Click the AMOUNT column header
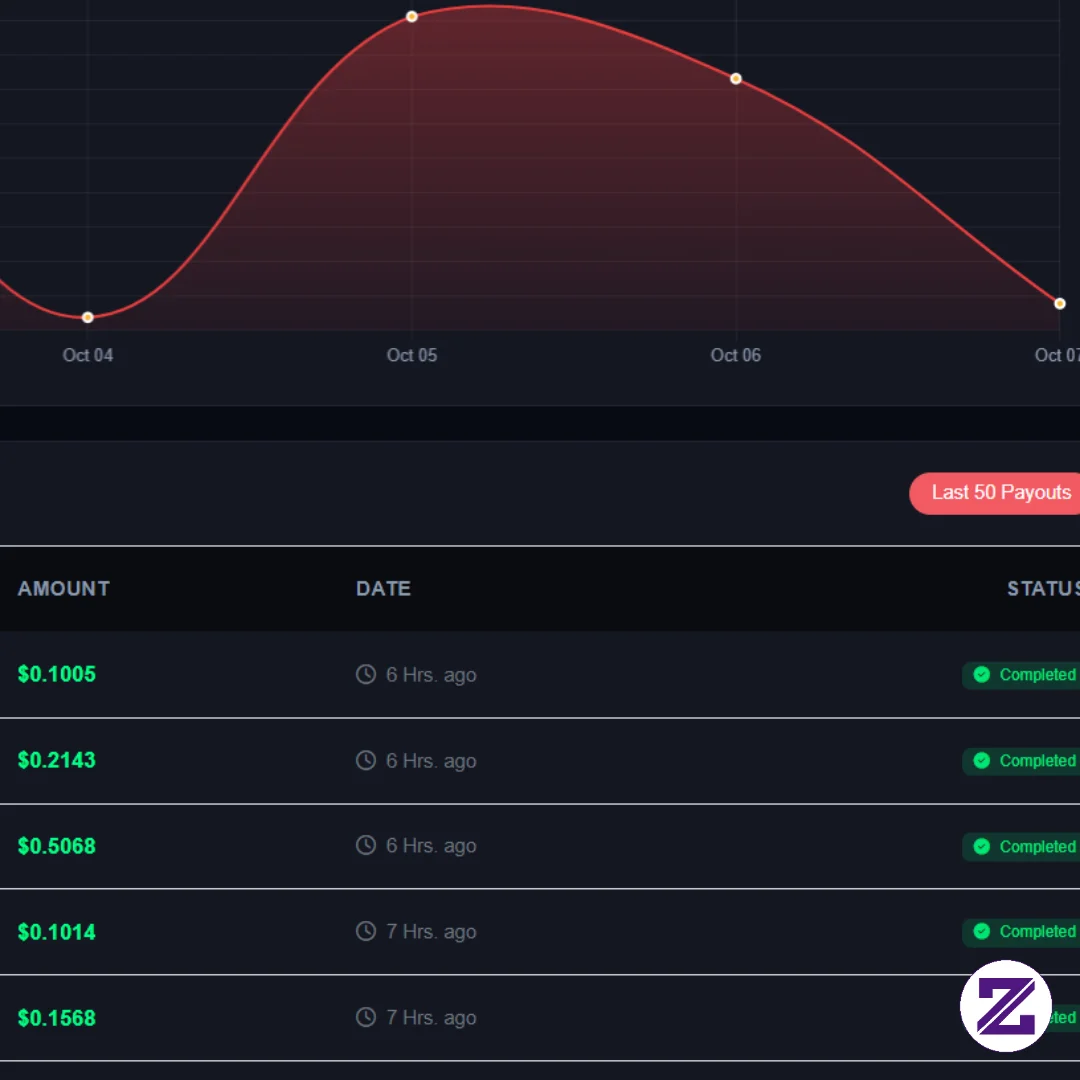The image size is (1080, 1080). pos(63,588)
